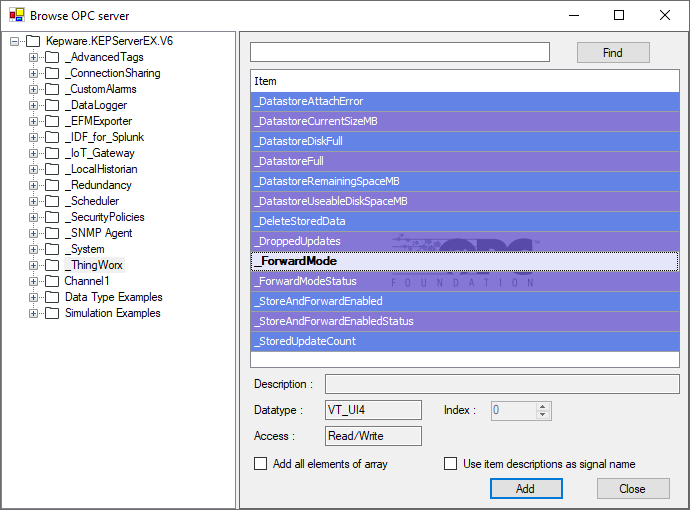The height and width of the screenshot is (510, 690).
Task: Select _SecurityPolicies in the tree
Action: pyautogui.click(x=105, y=217)
